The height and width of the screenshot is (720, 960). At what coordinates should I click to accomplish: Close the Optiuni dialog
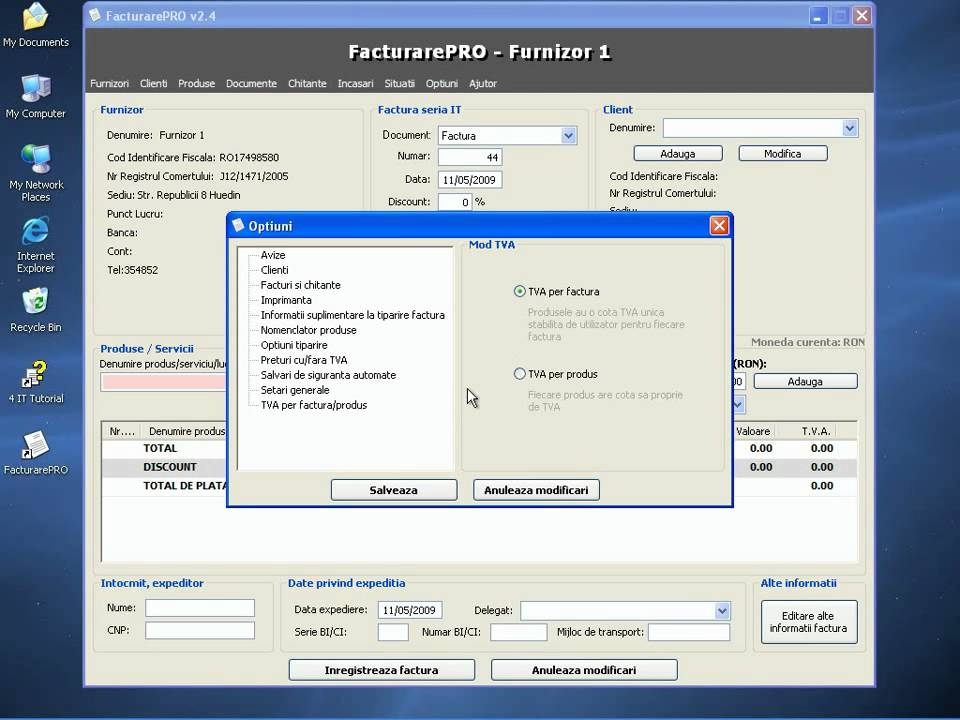point(719,226)
